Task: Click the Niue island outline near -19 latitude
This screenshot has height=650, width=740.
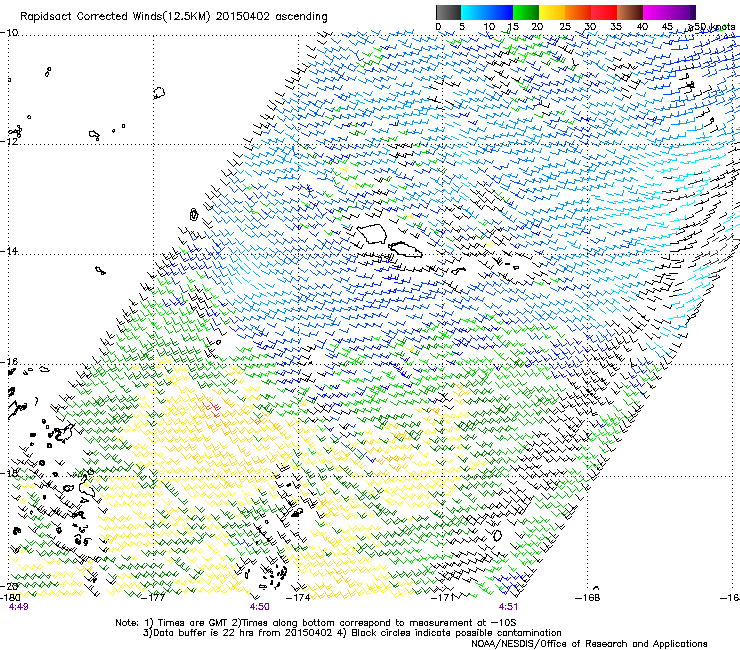Action: pos(497,535)
